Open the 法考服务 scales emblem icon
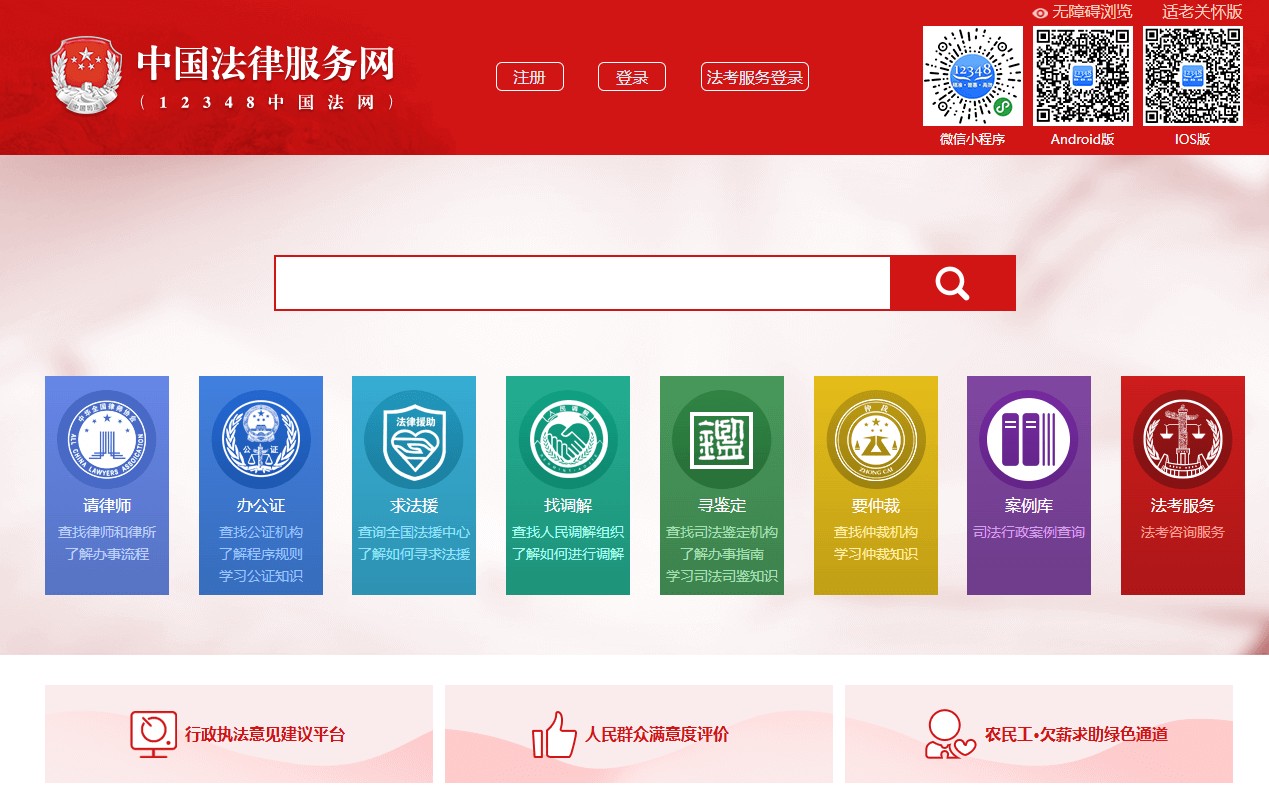 tap(1183, 439)
